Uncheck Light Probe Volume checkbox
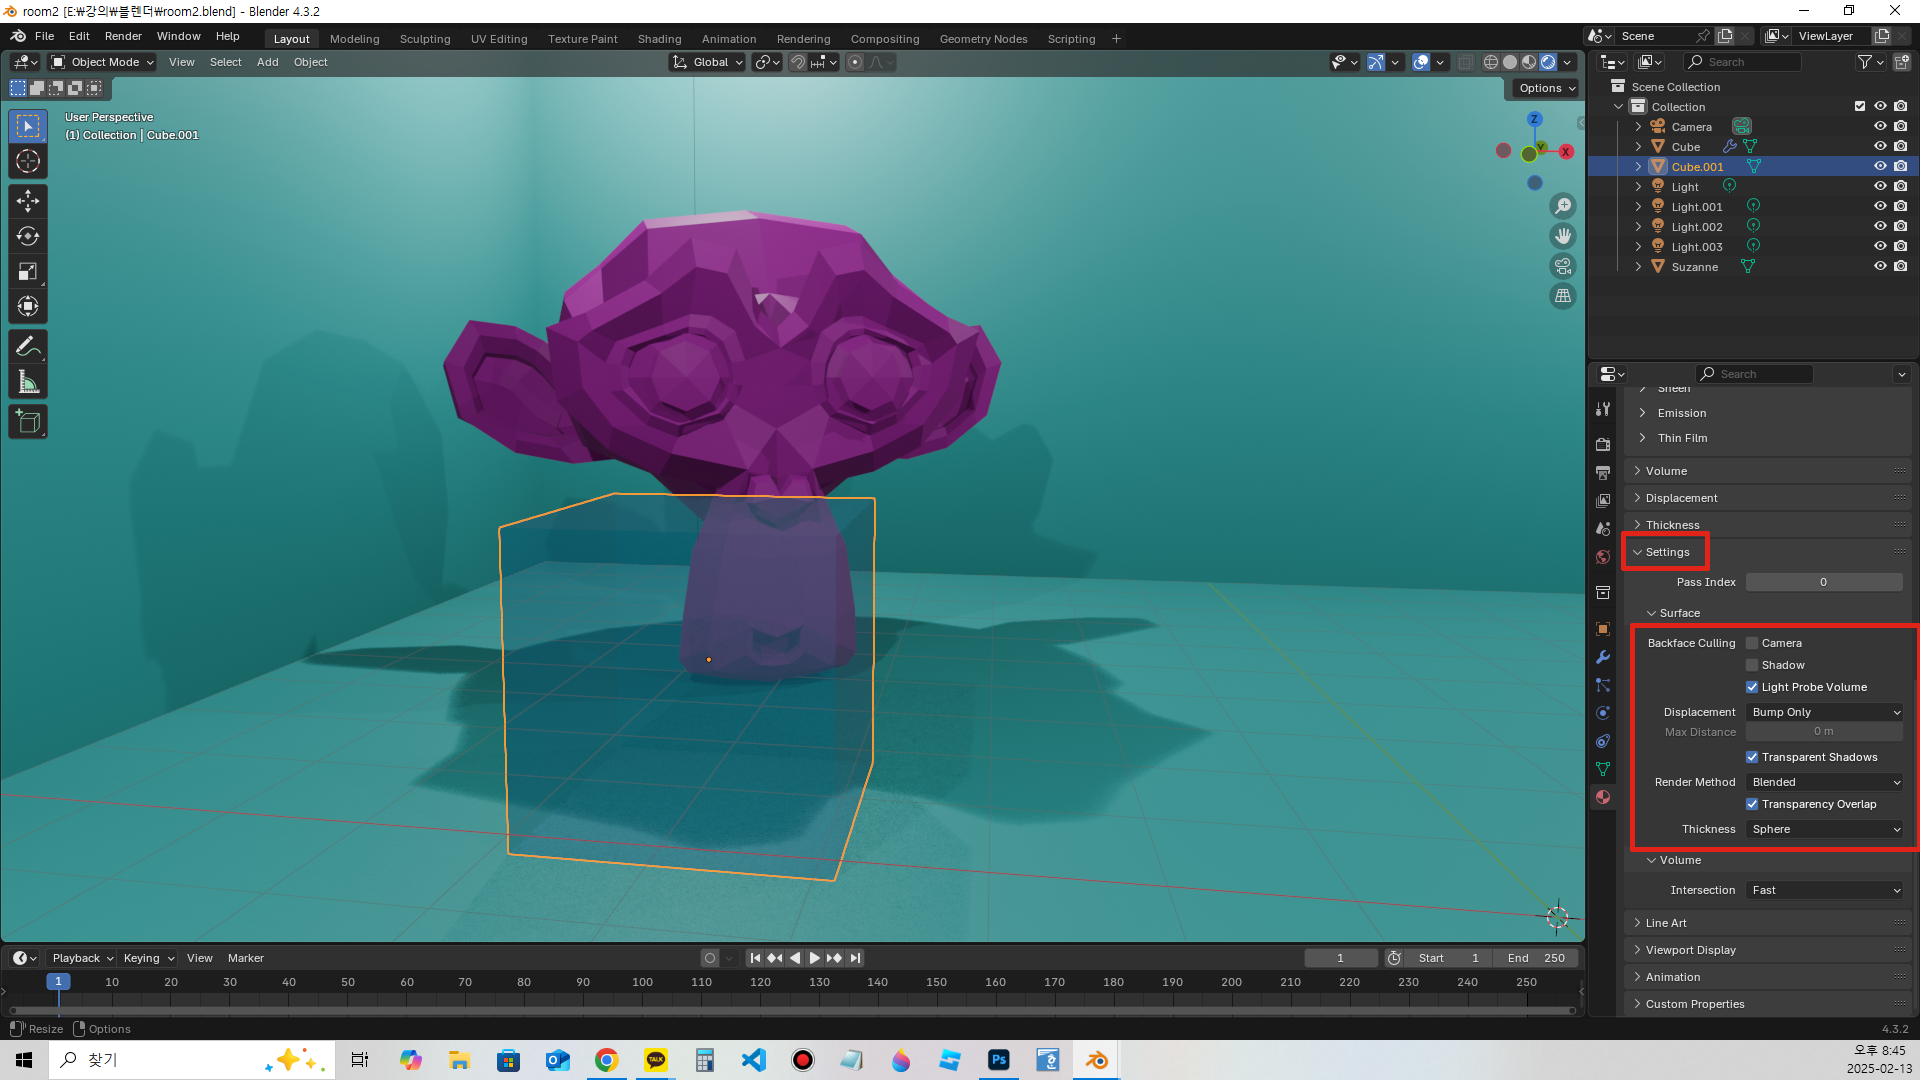The image size is (1920, 1080). (1752, 687)
